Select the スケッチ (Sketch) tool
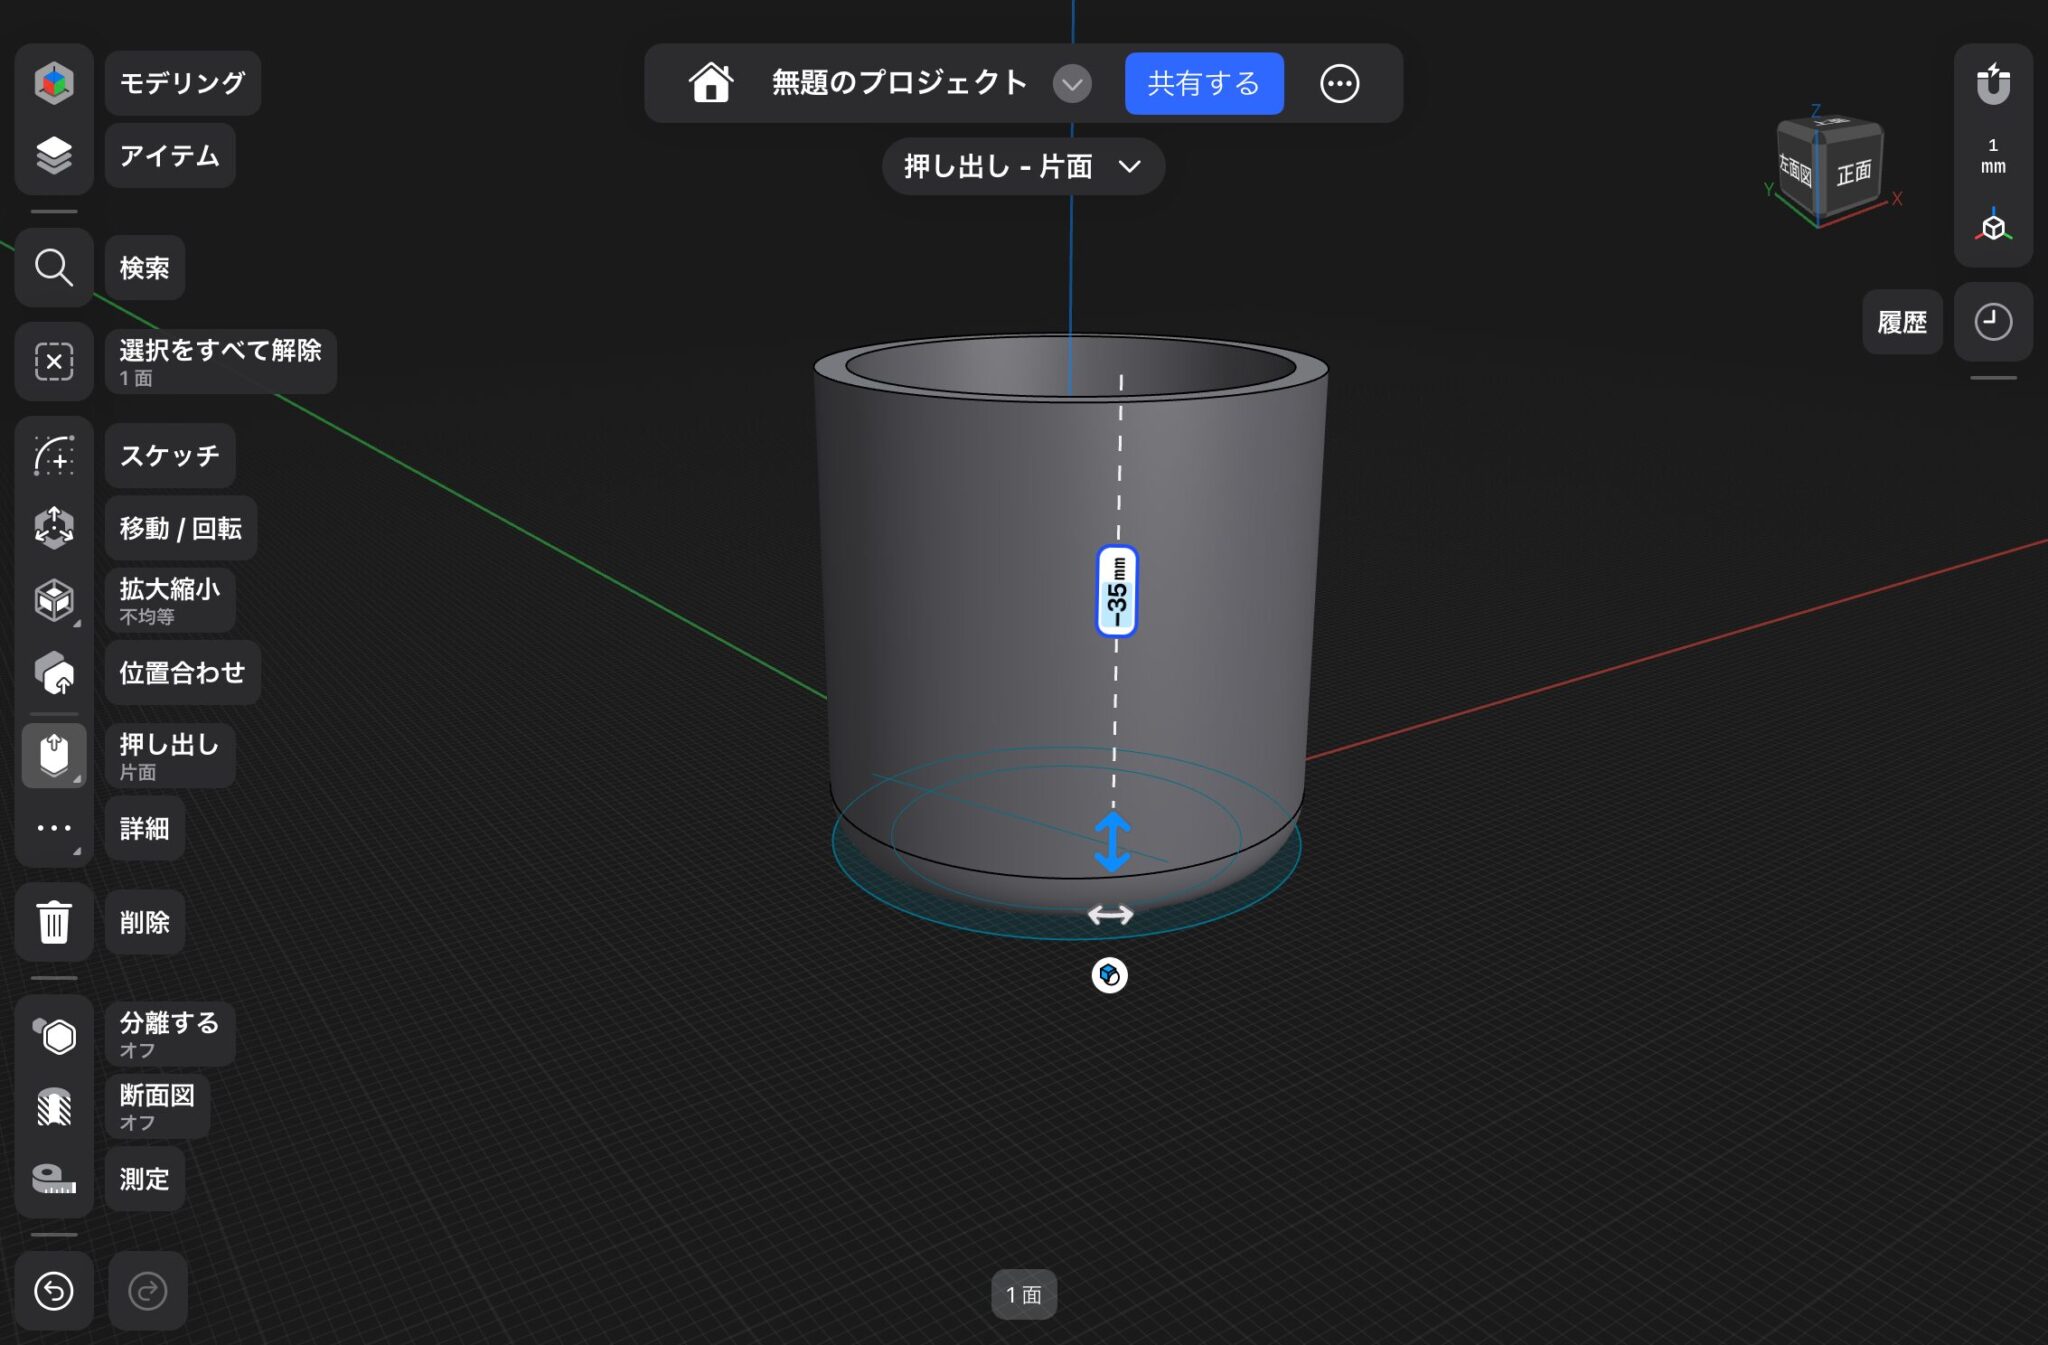Screen dimensions: 2048x1345 [x=54, y=455]
